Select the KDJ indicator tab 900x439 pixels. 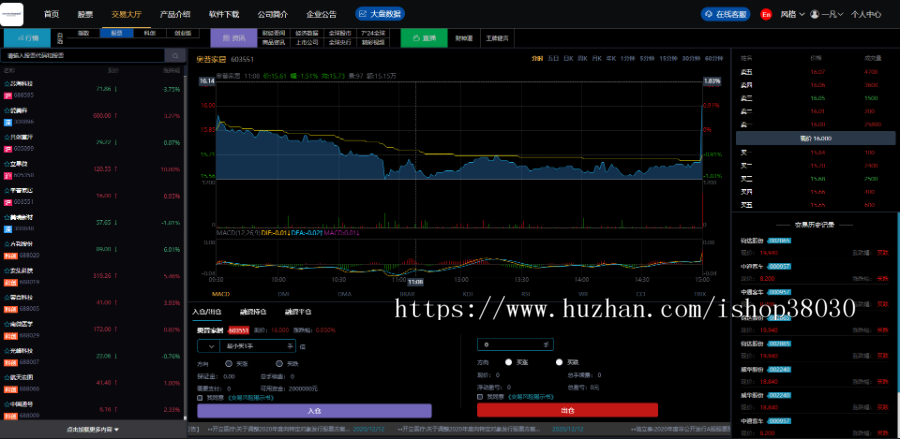tap(468, 294)
